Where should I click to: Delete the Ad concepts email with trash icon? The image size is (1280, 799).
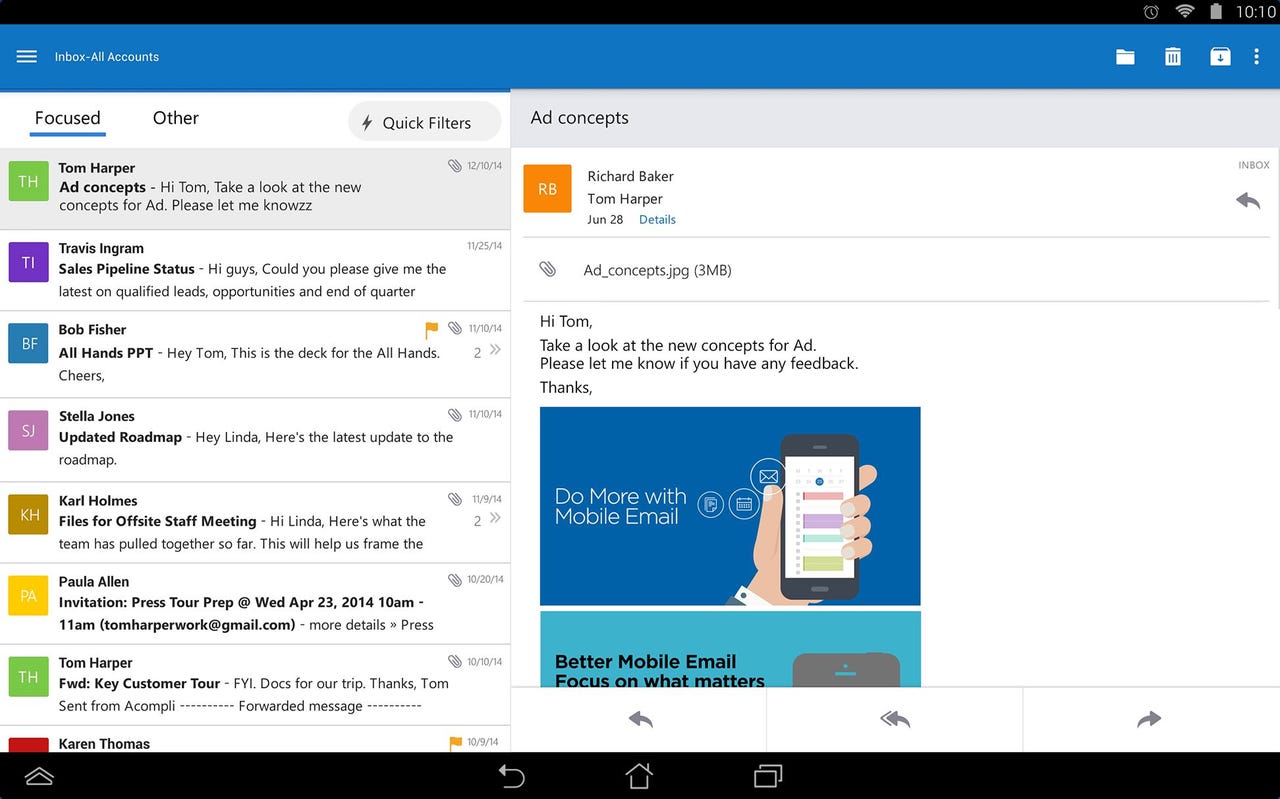[1172, 57]
